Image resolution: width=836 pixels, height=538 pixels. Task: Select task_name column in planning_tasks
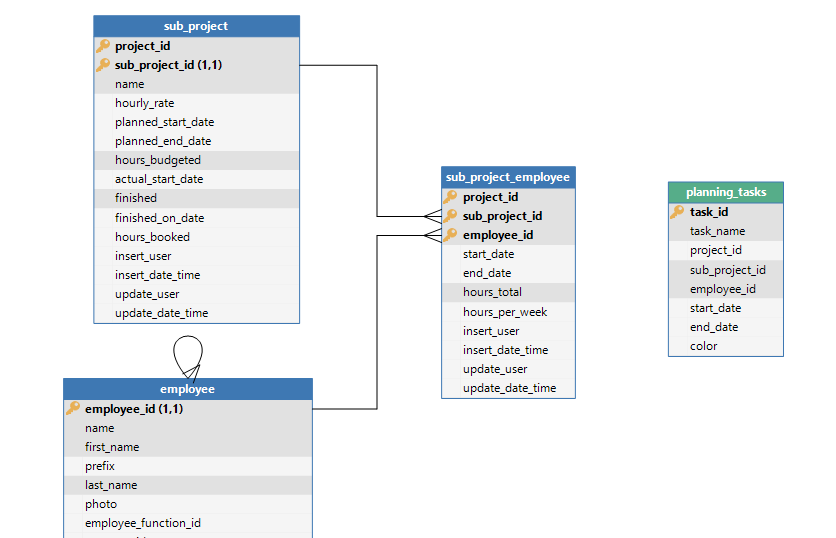tap(717, 231)
